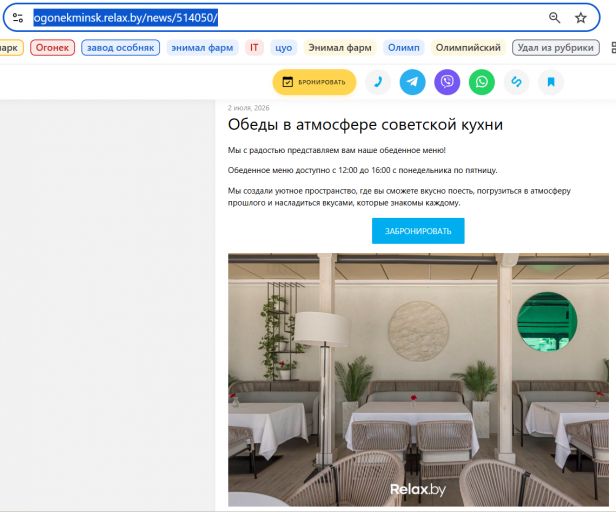Click the blue link chain icon
This screenshot has width=616, height=512.
click(516, 82)
